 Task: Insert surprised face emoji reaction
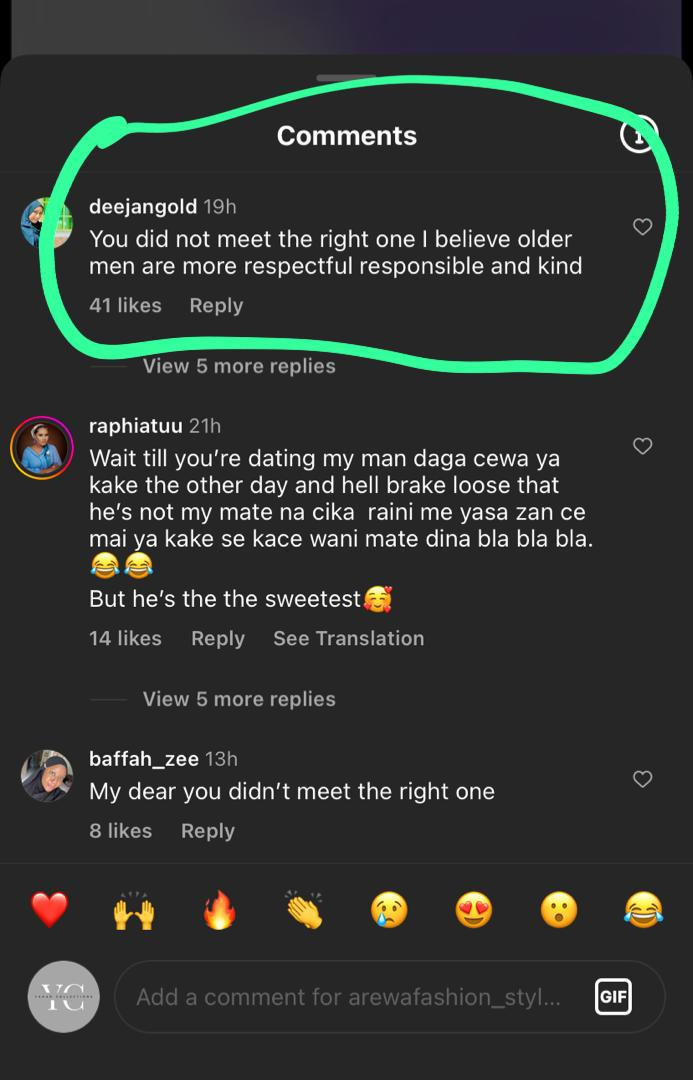558,910
